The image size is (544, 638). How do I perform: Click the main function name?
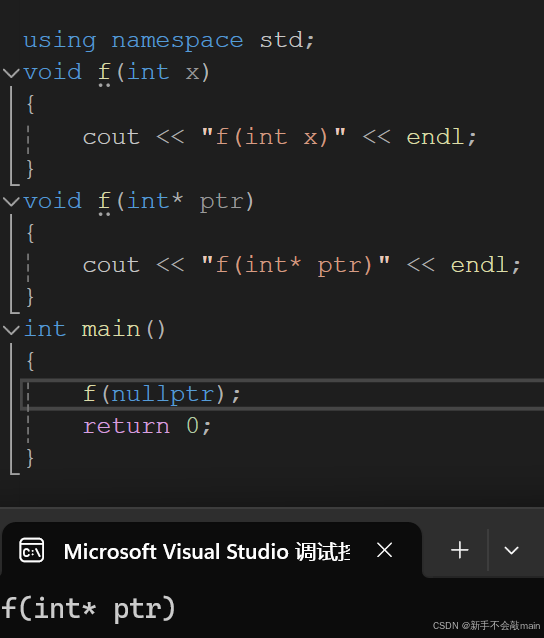[x=111, y=329]
